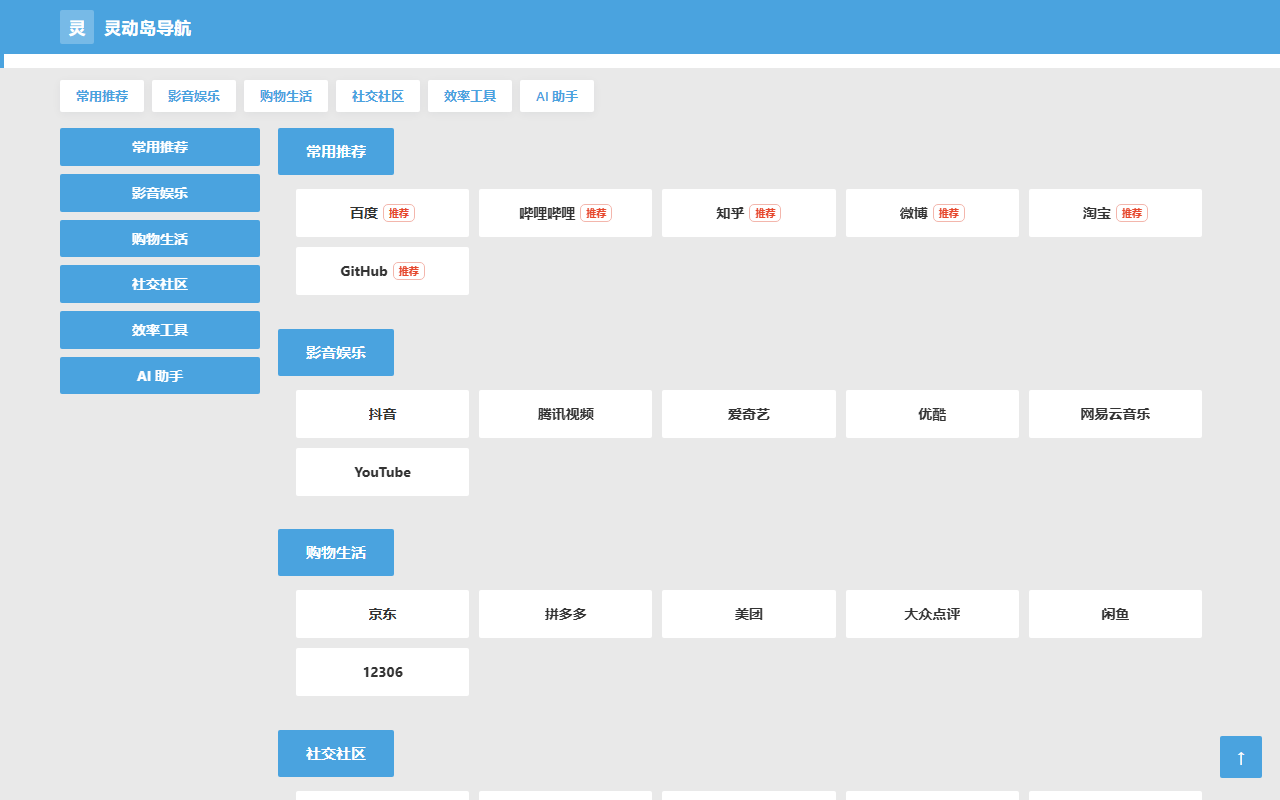
Task: Click the 社交社区 section heading below 12306
Action: (336, 754)
